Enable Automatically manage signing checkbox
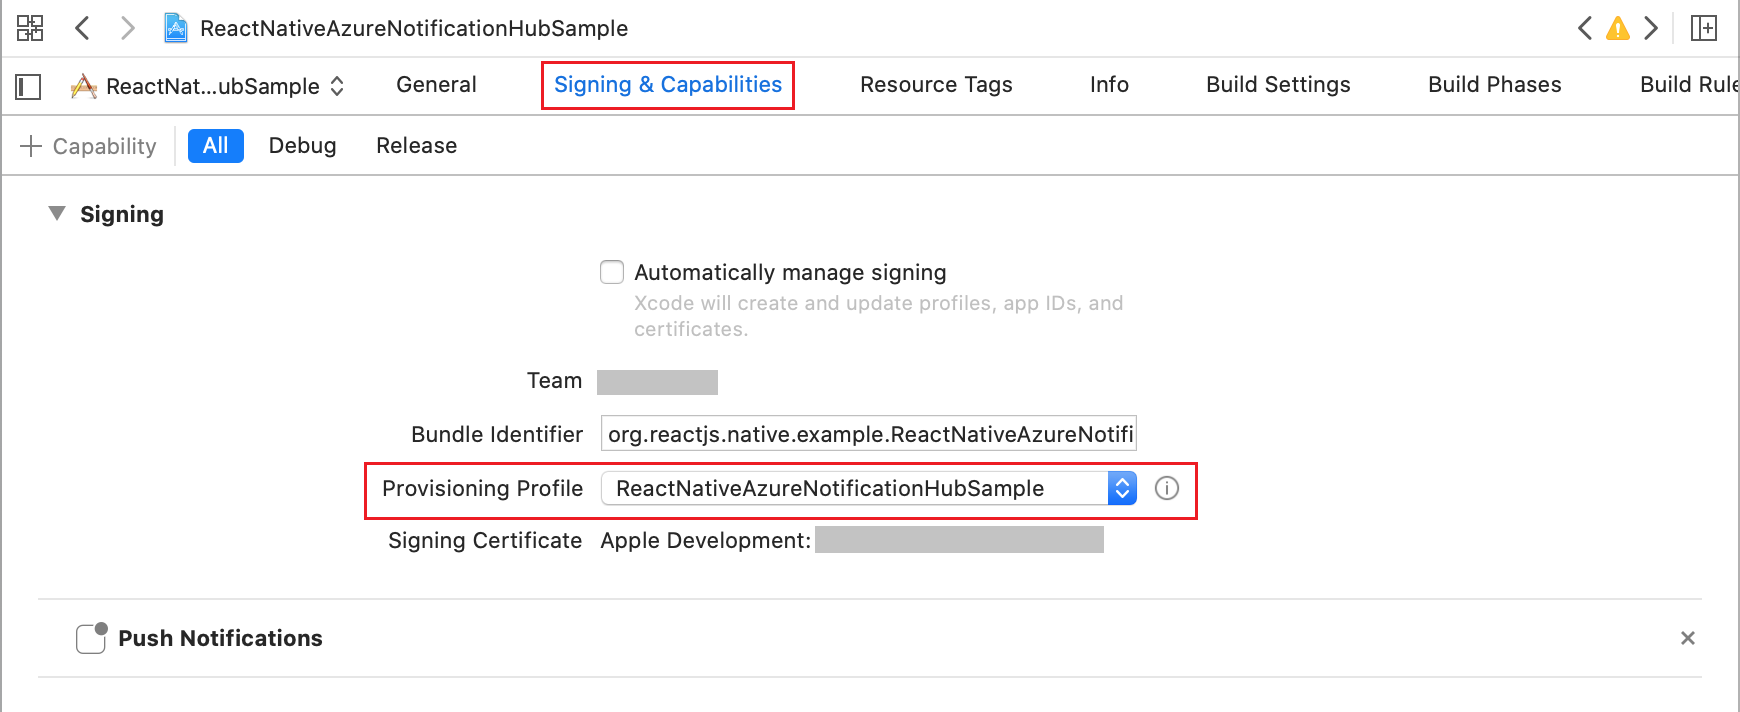The width and height of the screenshot is (1740, 712). [x=612, y=272]
